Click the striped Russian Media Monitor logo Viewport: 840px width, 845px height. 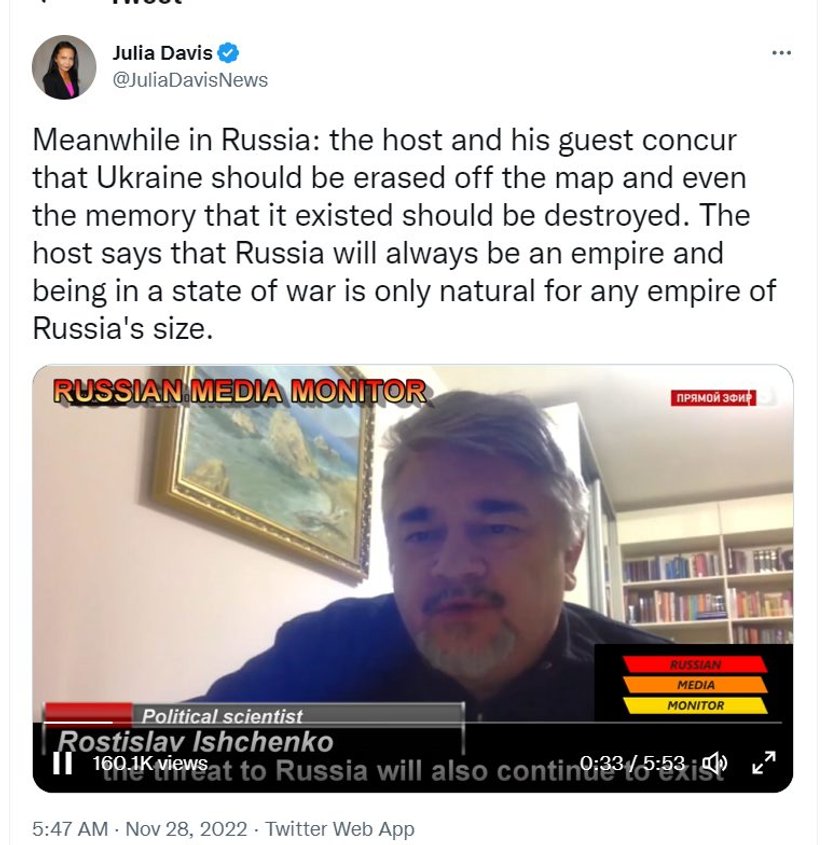(x=695, y=684)
